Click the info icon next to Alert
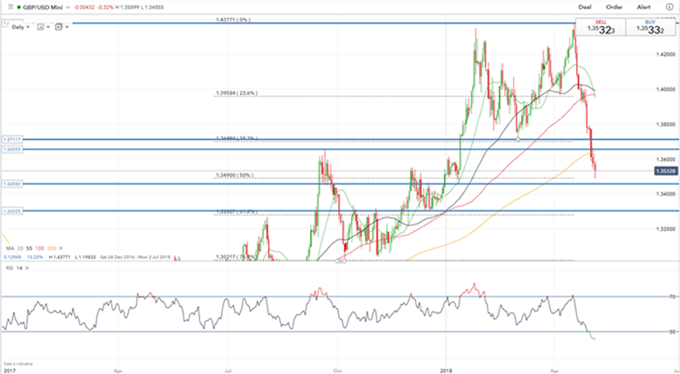Screen dimensions: 680x374 point(670,7)
